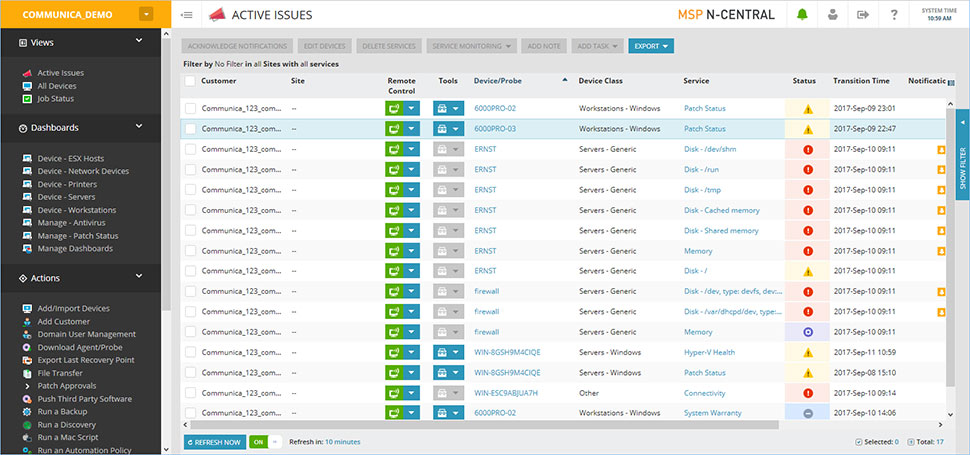Screen dimensions: 970x455
Task: Open Manage - Patch Status dashboard
Action: pos(77,236)
